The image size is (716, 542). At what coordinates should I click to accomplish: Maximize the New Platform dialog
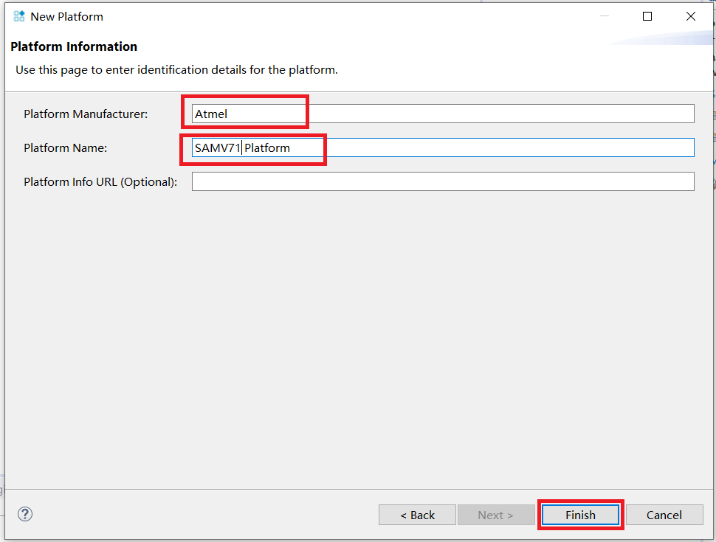pos(647,16)
